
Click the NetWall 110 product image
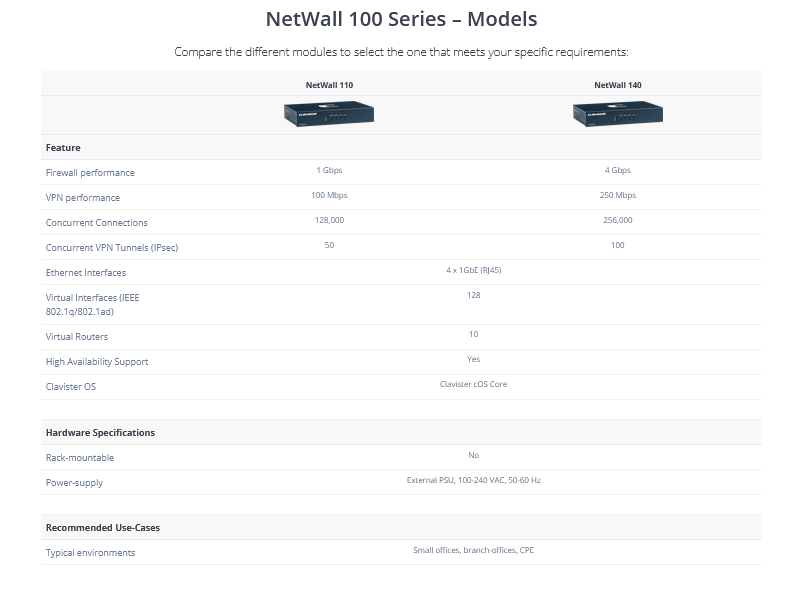[329, 113]
